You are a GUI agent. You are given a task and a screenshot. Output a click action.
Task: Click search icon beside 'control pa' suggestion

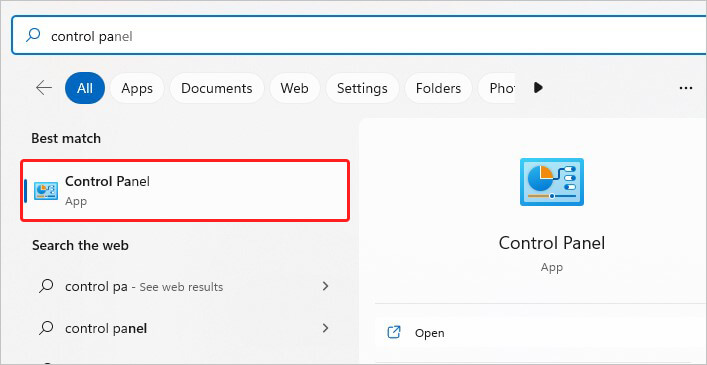46,287
